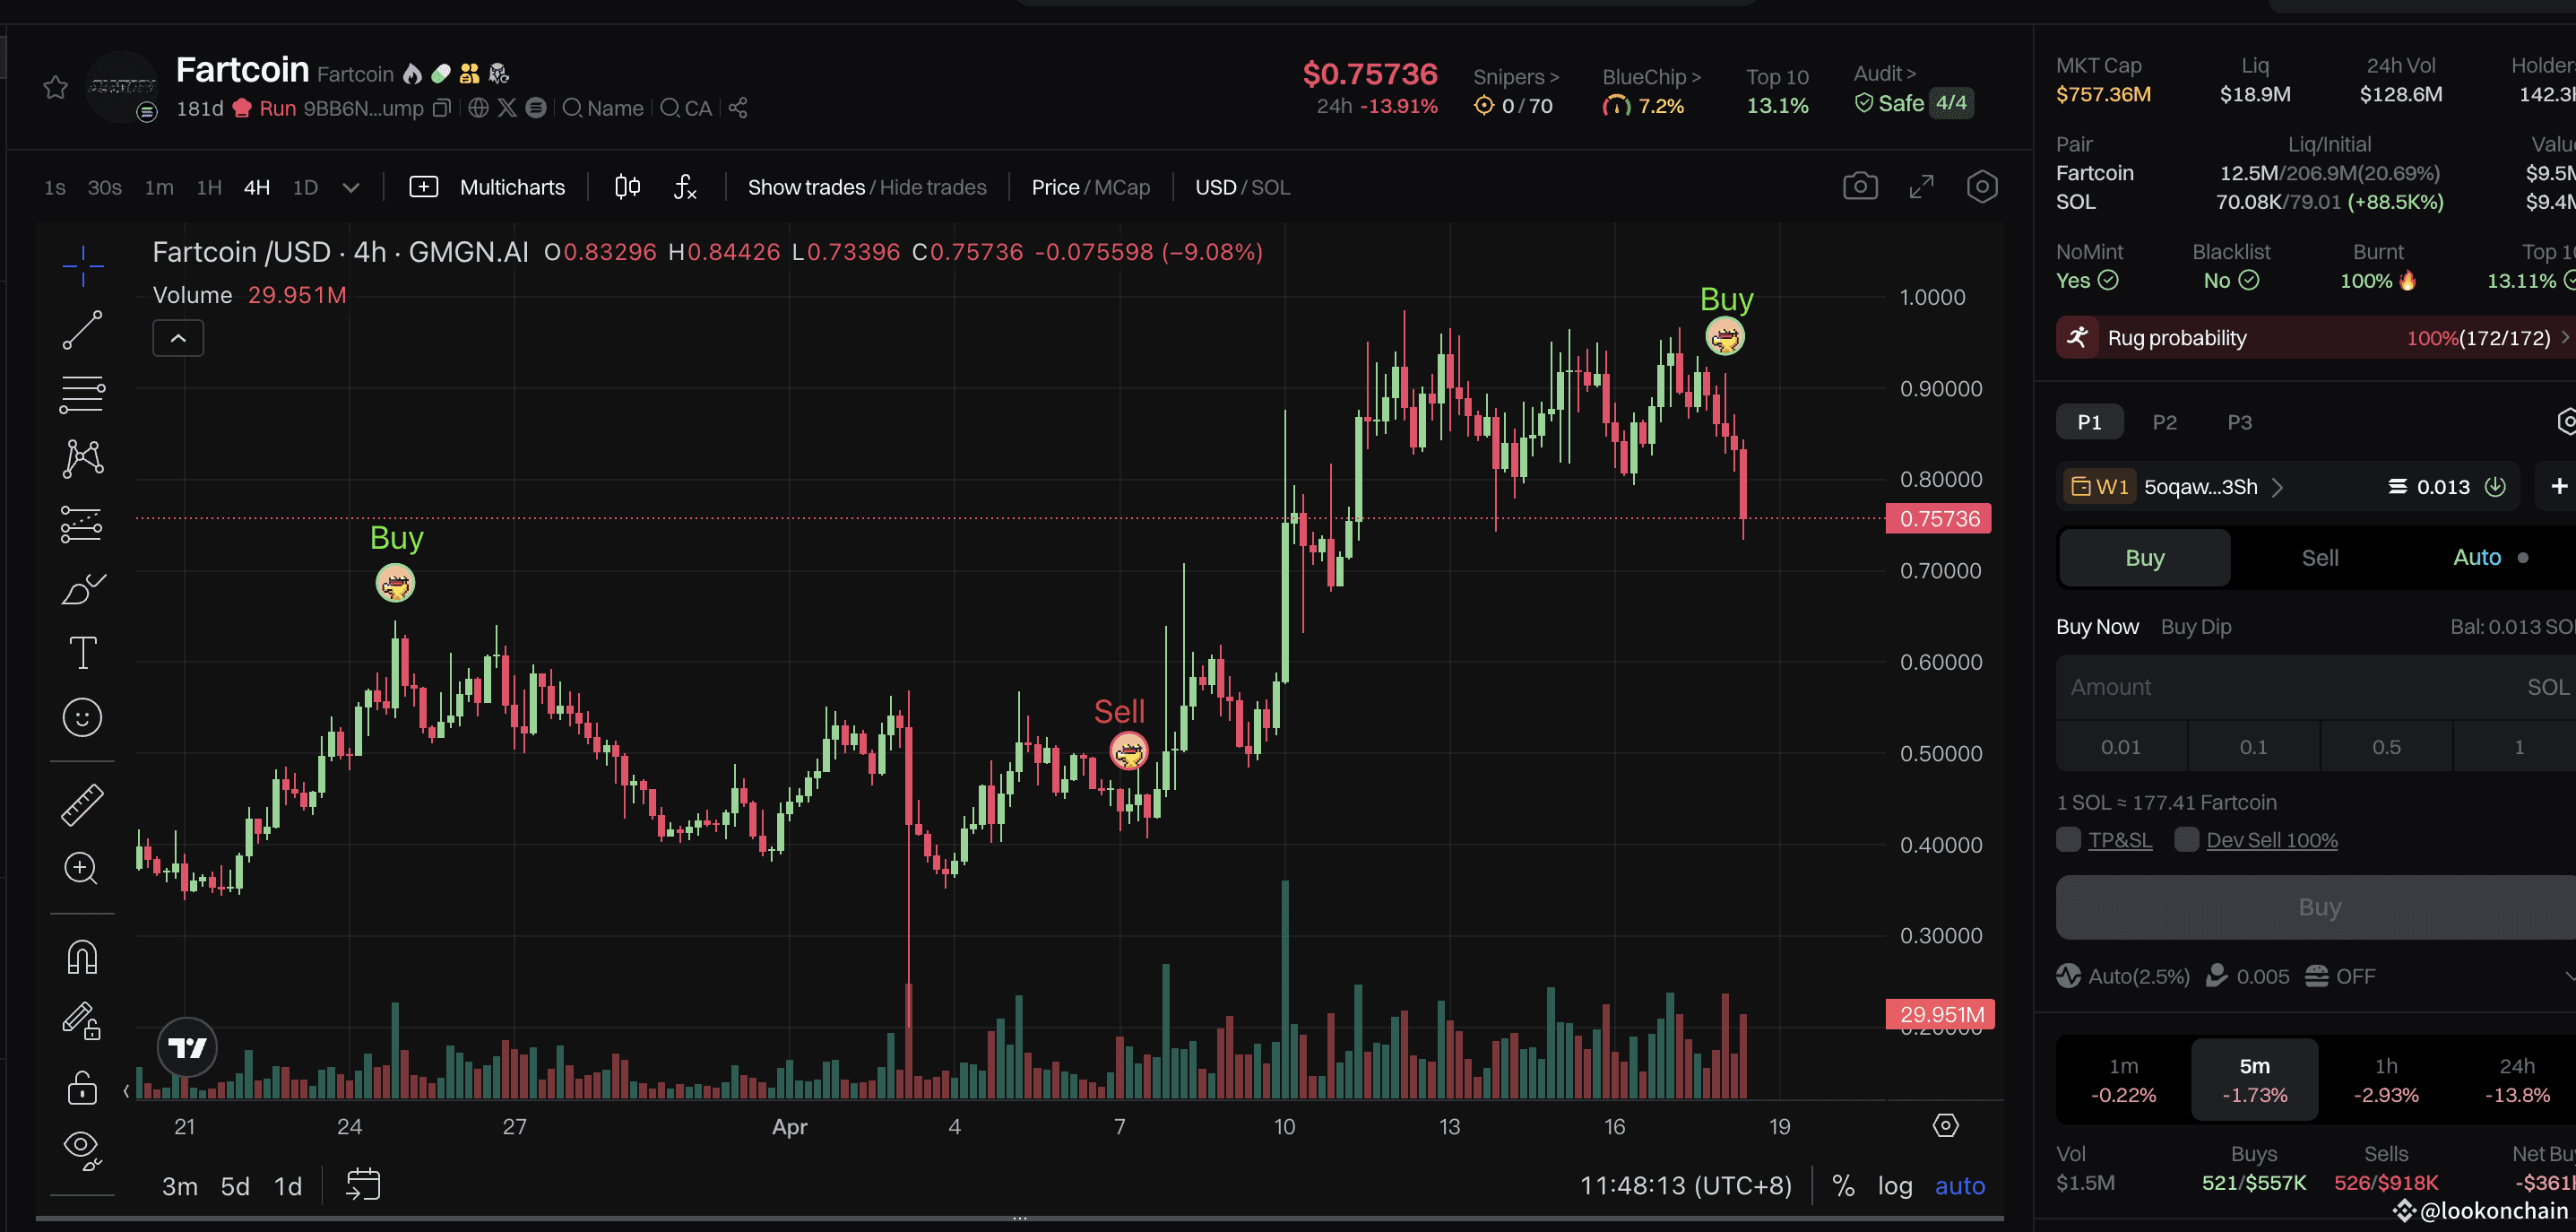
Task: Add Fartcoin to favorites star
Action: click(56, 88)
